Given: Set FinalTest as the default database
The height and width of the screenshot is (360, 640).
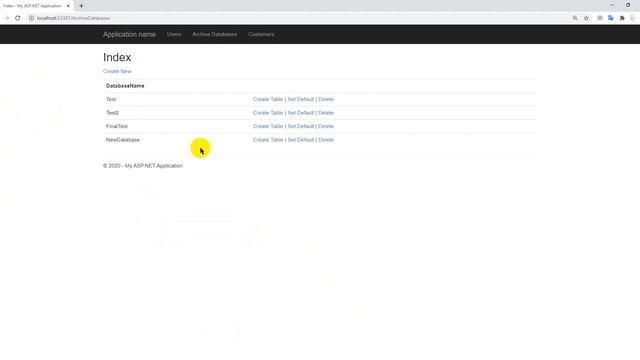Looking at the screenshot, I should click(x=301, y=126).
